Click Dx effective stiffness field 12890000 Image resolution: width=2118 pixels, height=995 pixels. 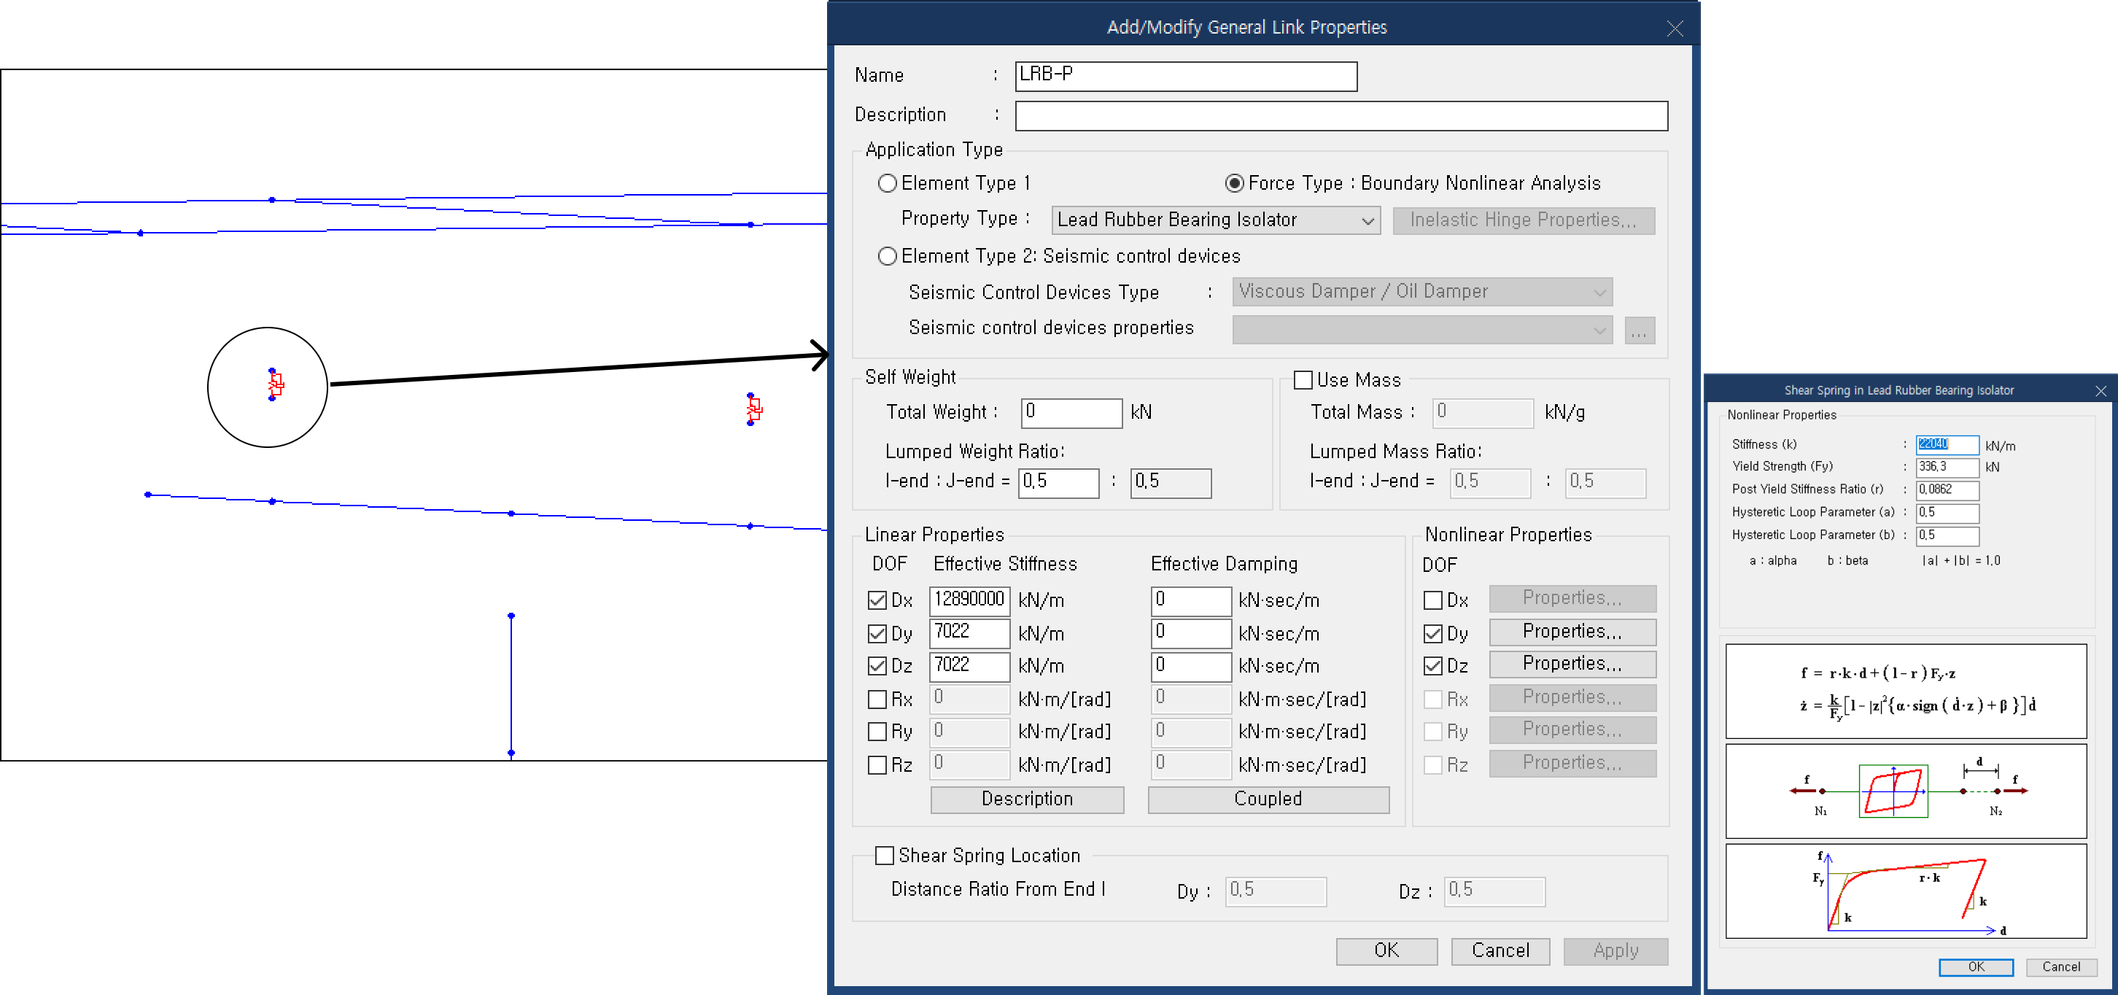[969, 600]
